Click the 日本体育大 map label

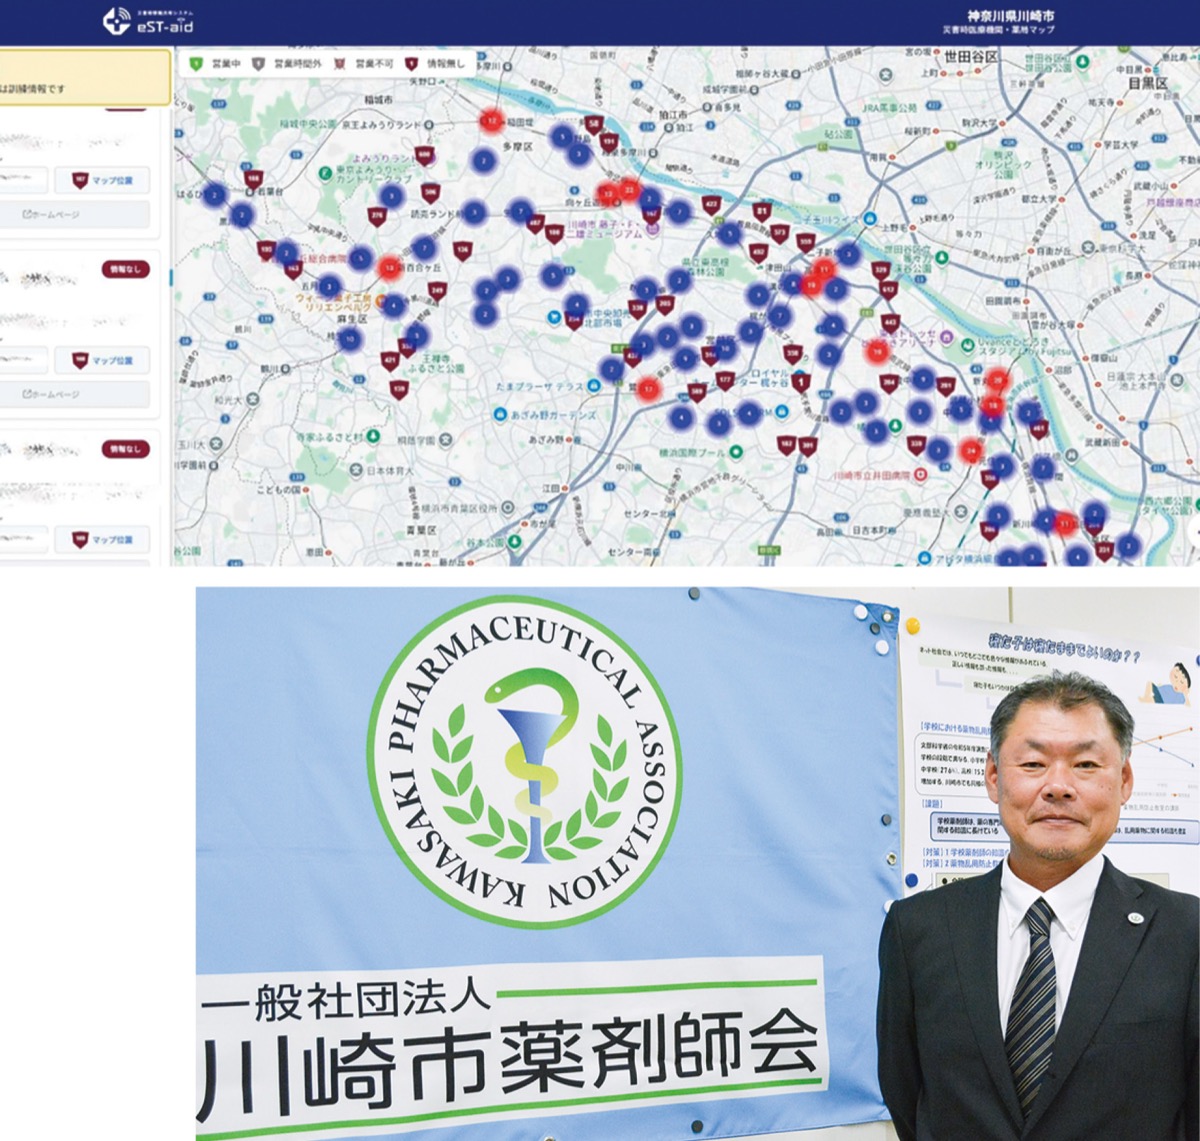coord(392,470)
